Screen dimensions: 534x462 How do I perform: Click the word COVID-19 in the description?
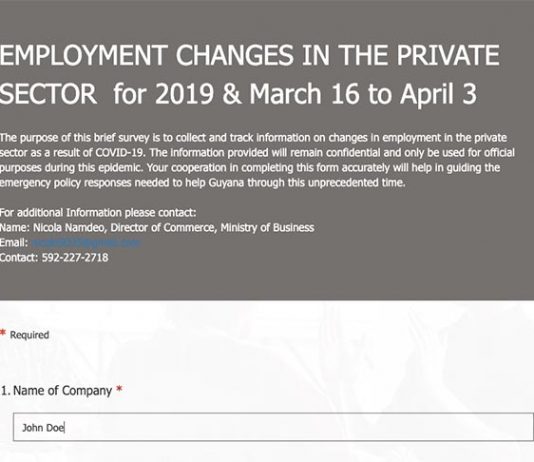[x=120, y=153]
